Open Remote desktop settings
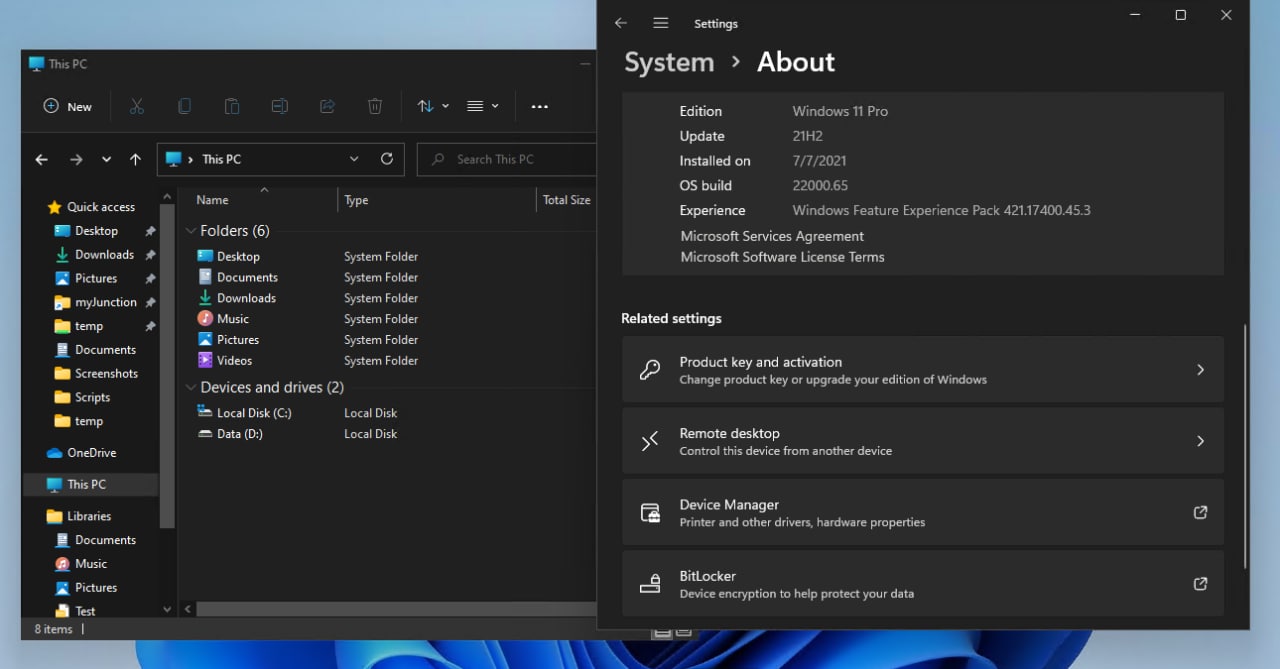 click(x=922, y=441)
